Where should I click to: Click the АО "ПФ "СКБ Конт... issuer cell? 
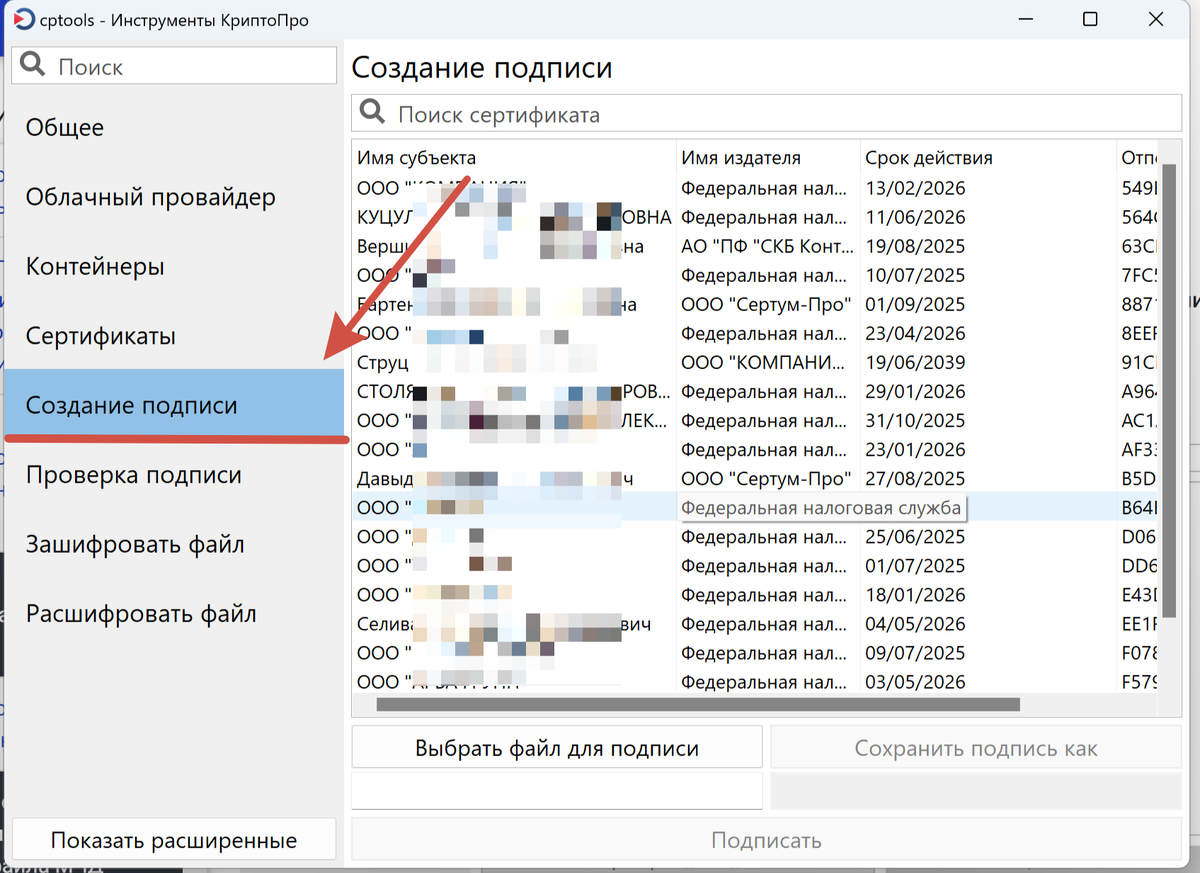click(x=768, y=246)
